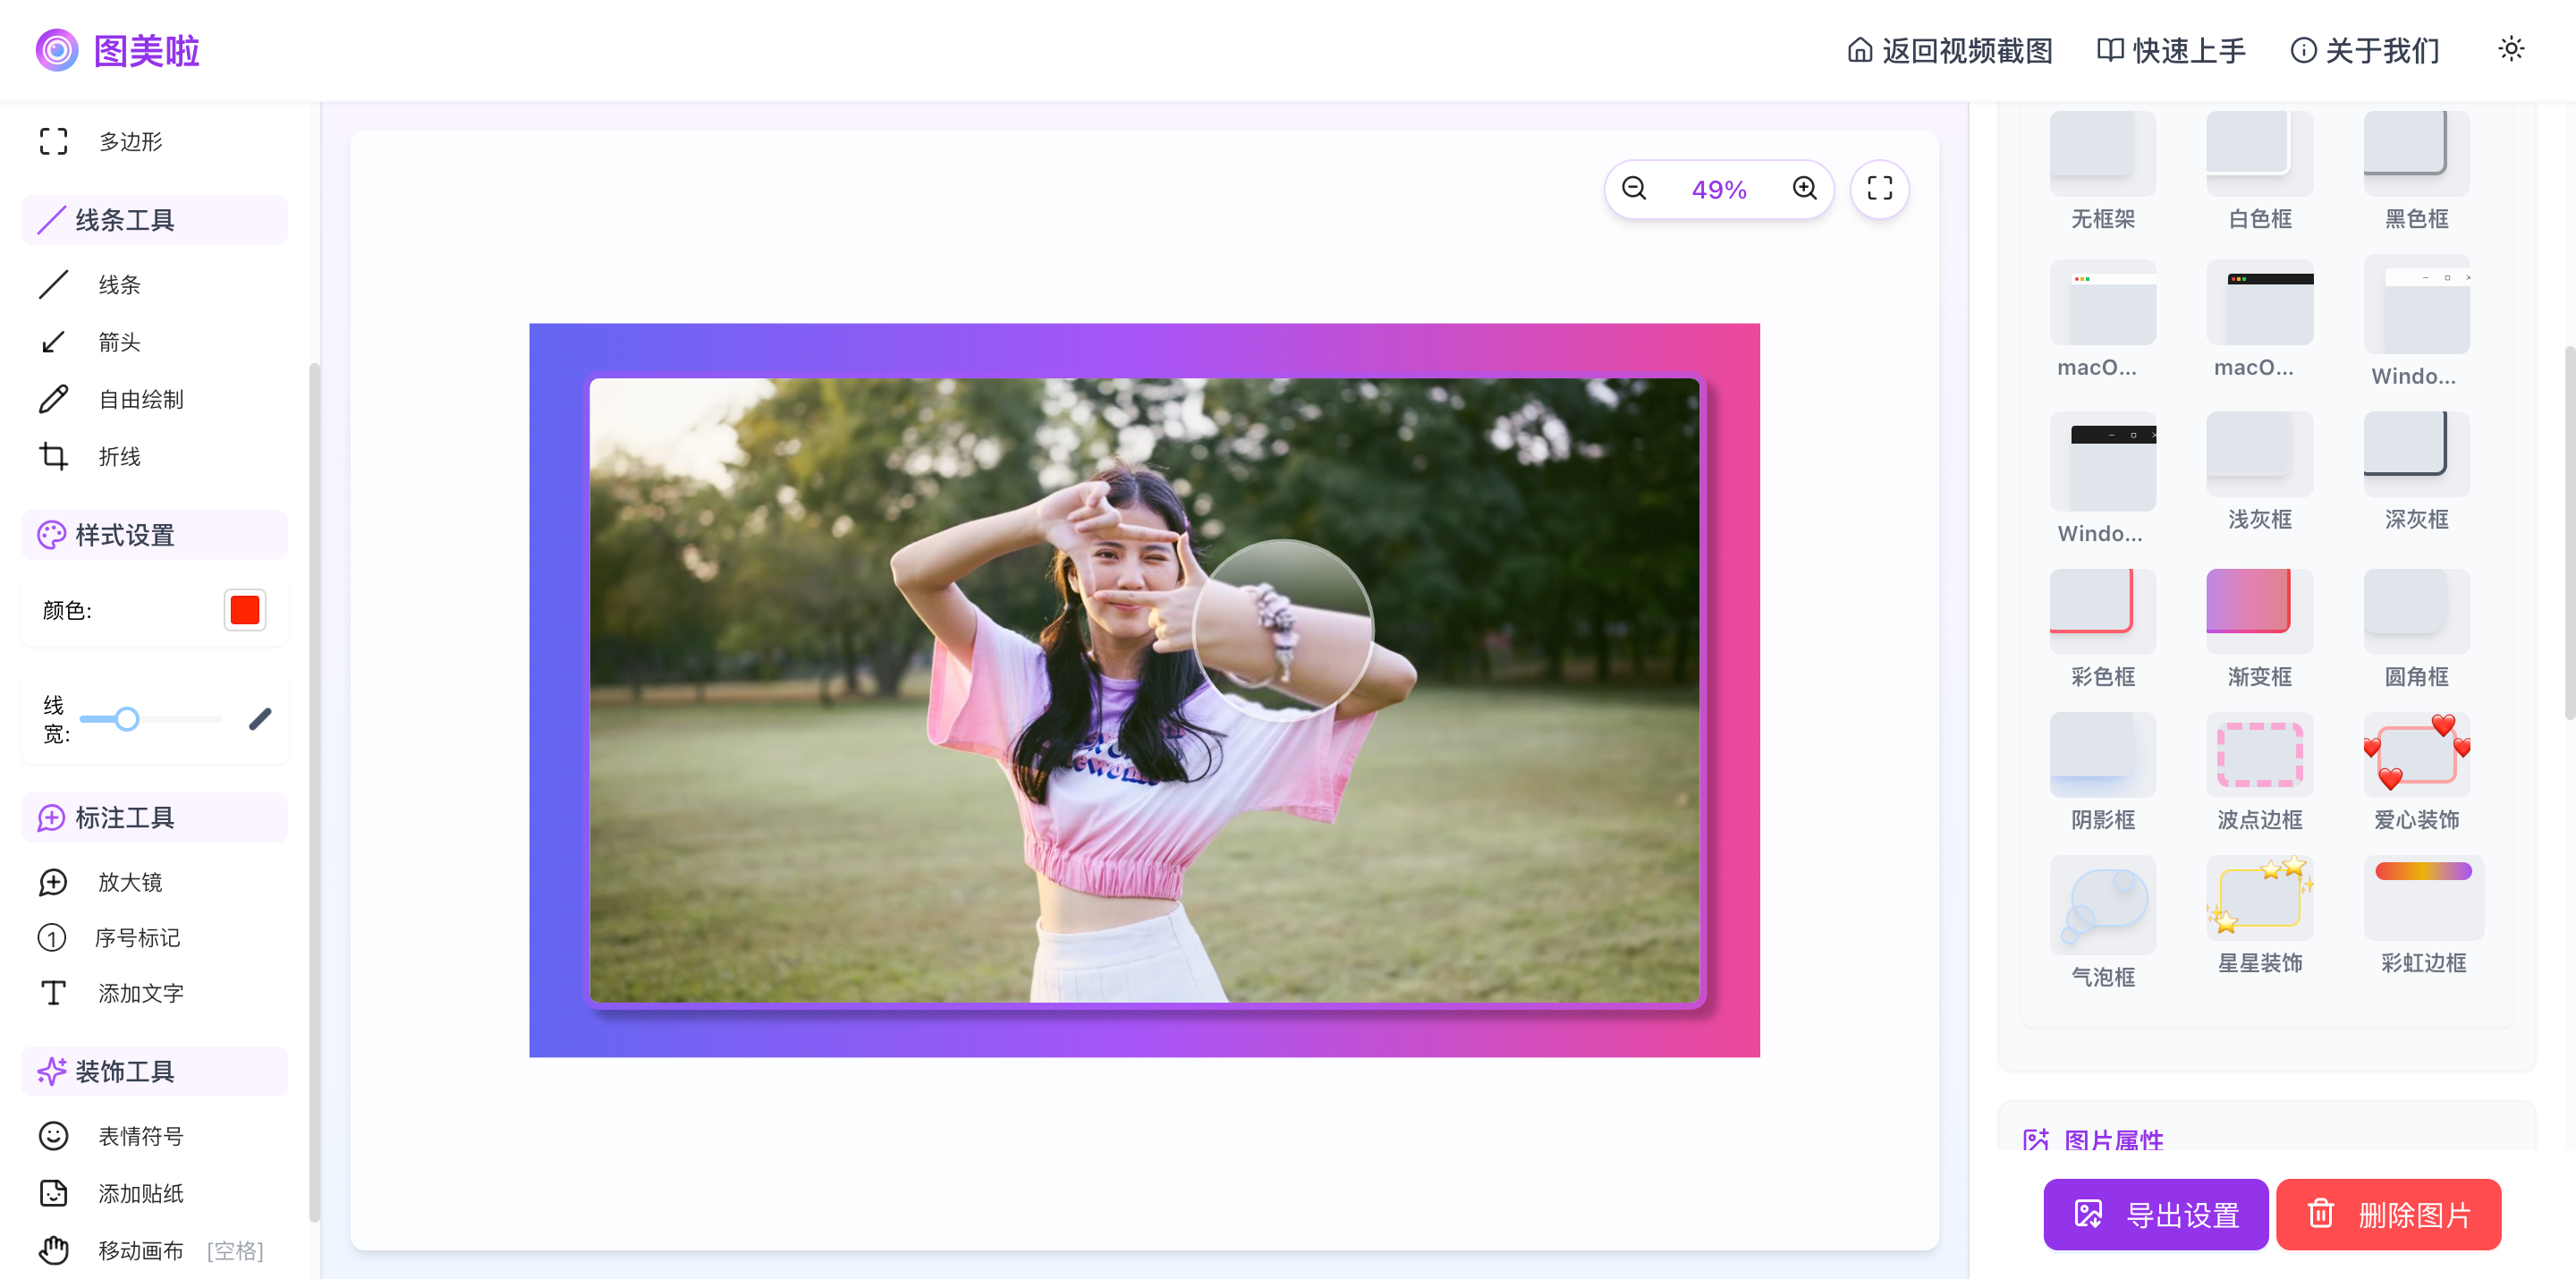Select the number marker (序号标记) tool
This screenshot has height=1279, width=2576.
[x=136, y=937]
